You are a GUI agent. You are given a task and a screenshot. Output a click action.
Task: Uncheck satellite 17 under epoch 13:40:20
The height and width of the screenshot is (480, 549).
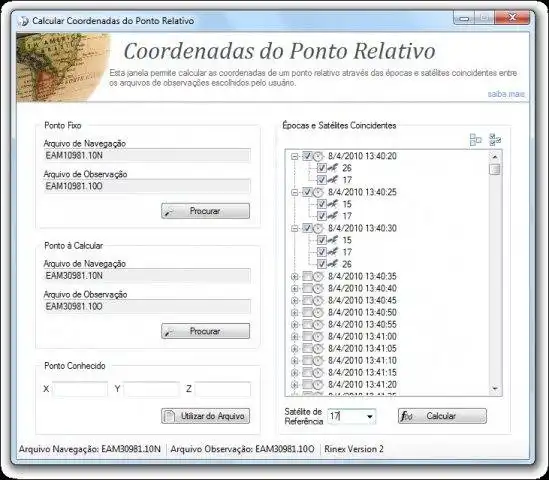pos(322,180)
